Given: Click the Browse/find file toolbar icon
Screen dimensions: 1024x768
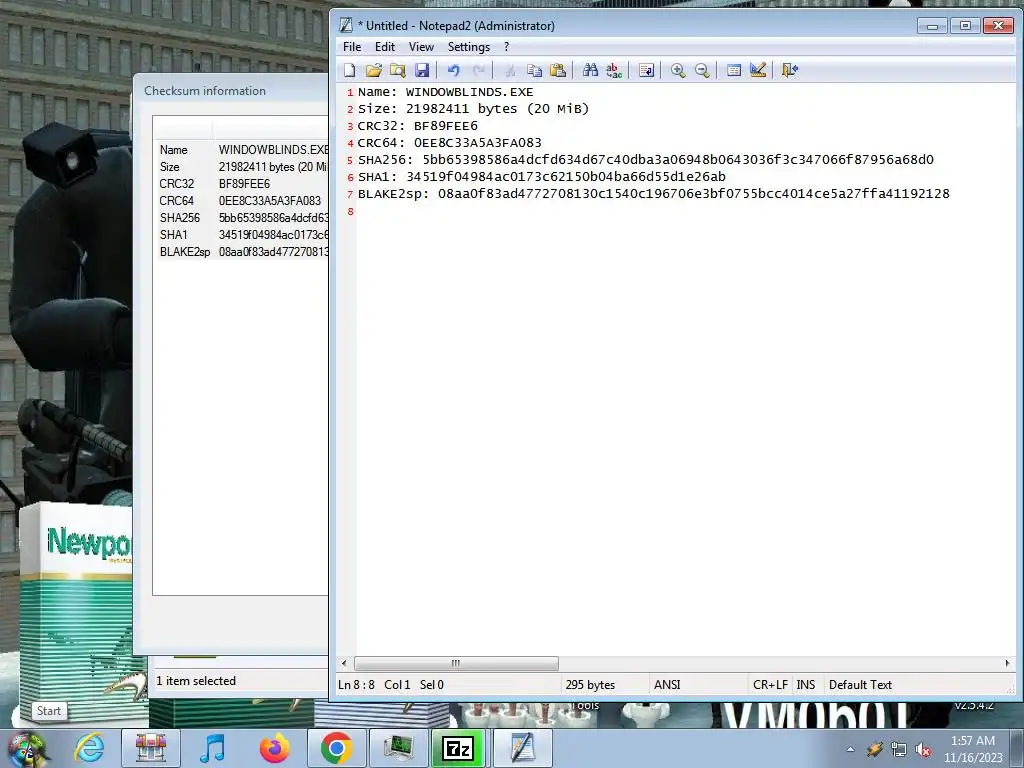Looking at the screenshot, I should [x=398, y=71].
